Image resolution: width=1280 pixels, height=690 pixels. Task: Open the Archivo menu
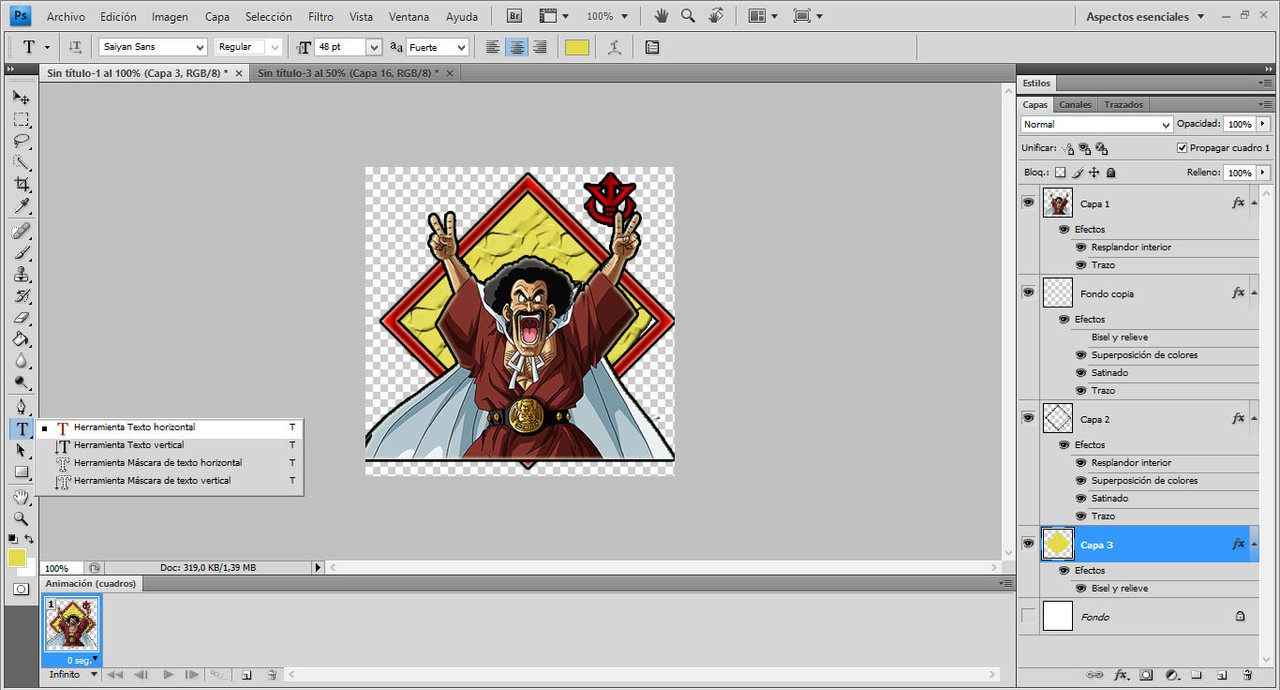pyautogui.click(x=66, y=17)
